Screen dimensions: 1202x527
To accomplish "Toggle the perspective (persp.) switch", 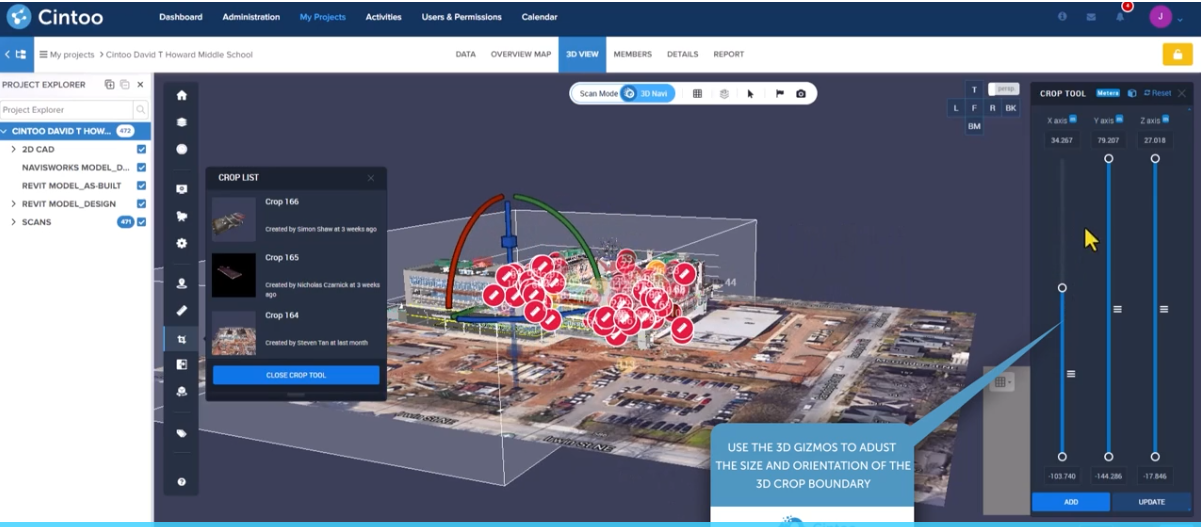I will 1003,89.
